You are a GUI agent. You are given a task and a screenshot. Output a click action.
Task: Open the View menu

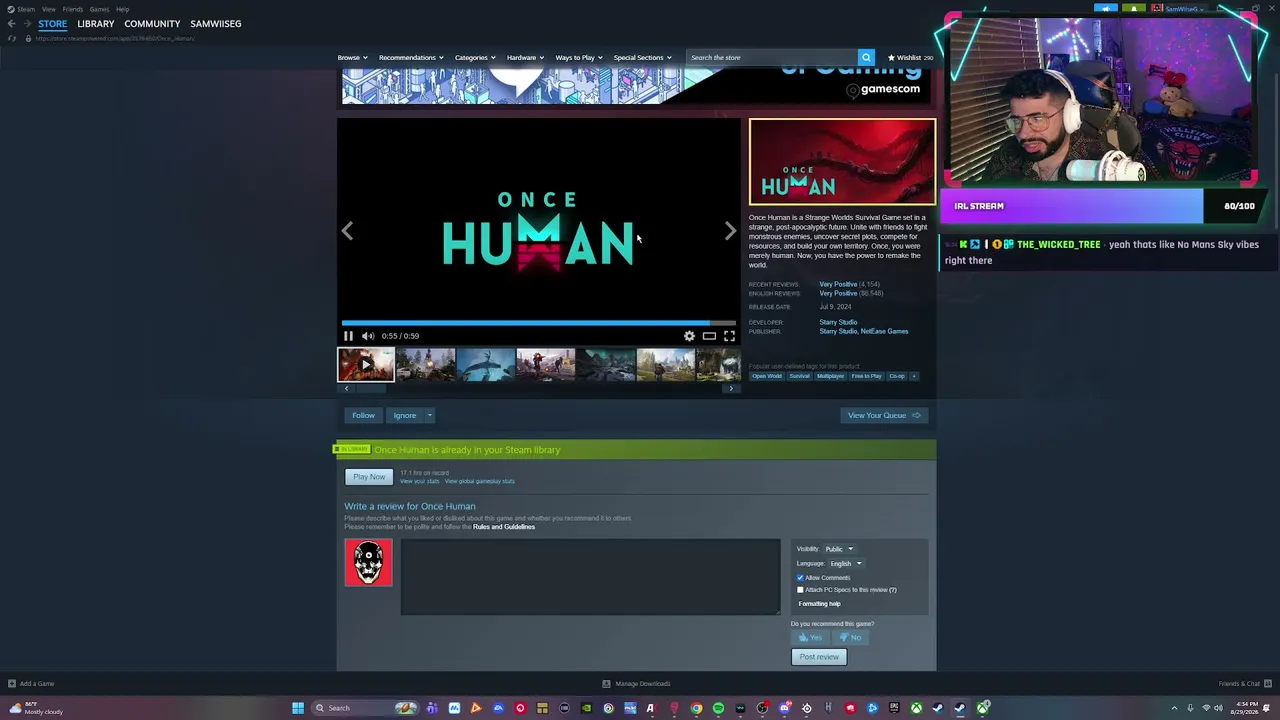tap(48, 9)
